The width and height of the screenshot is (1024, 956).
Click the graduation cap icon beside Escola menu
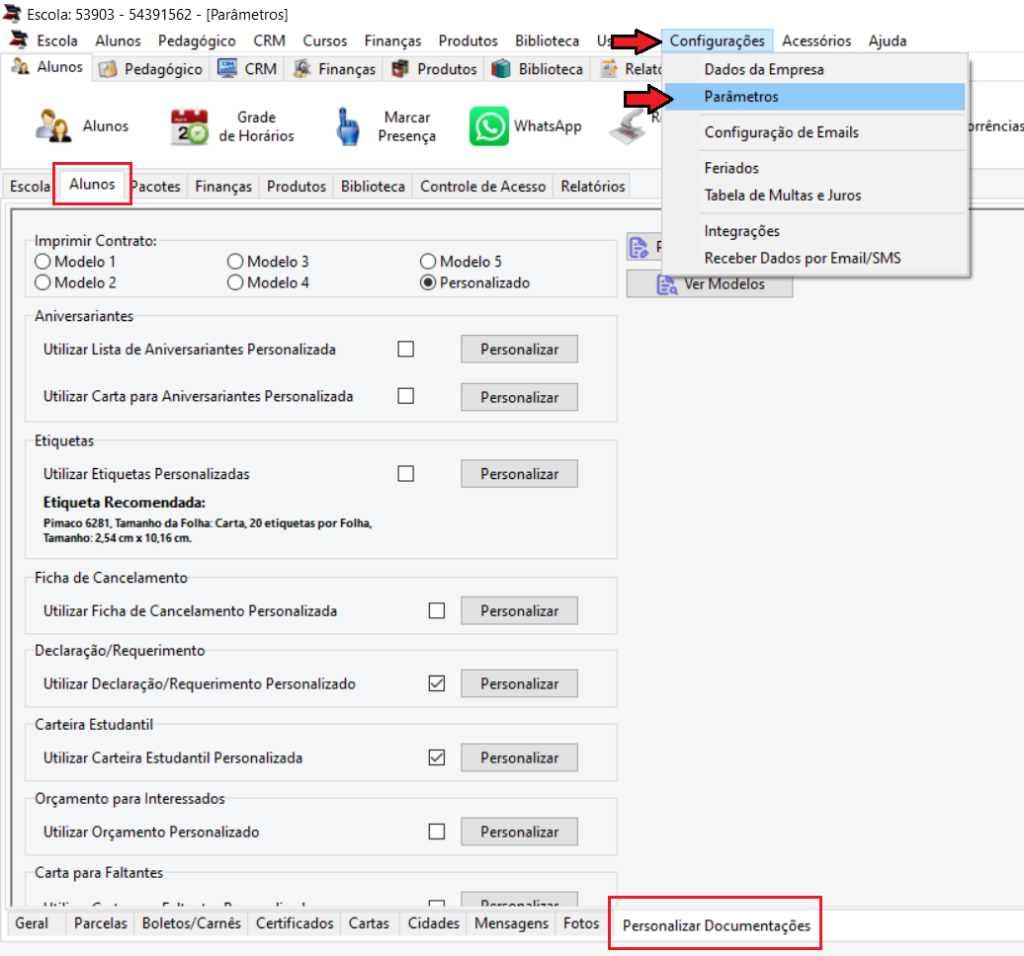20,39
